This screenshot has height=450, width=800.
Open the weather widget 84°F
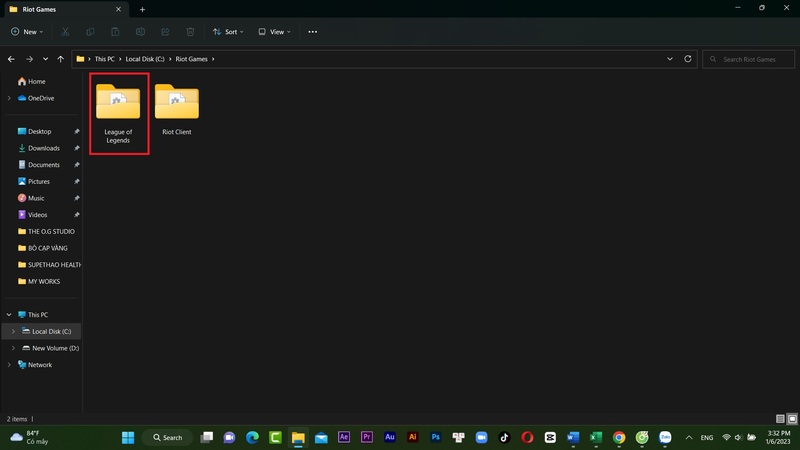[30, 437]
